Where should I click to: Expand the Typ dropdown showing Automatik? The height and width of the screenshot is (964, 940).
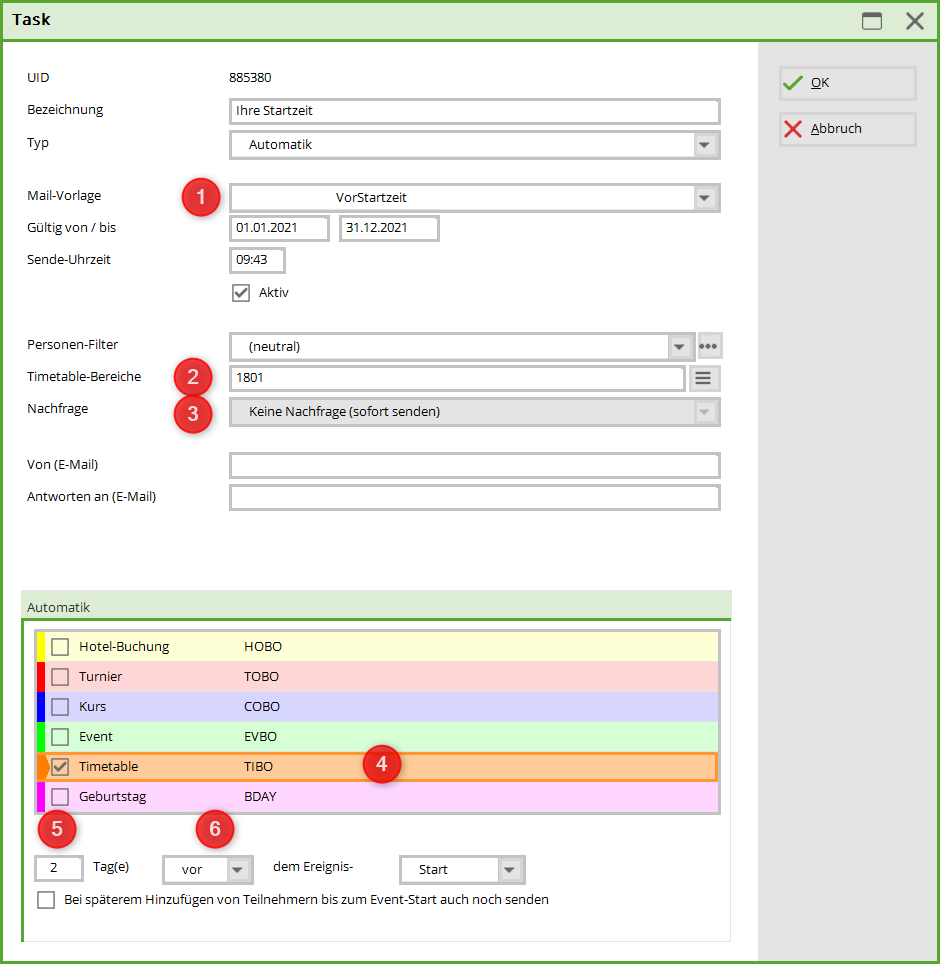pos(706,145)
